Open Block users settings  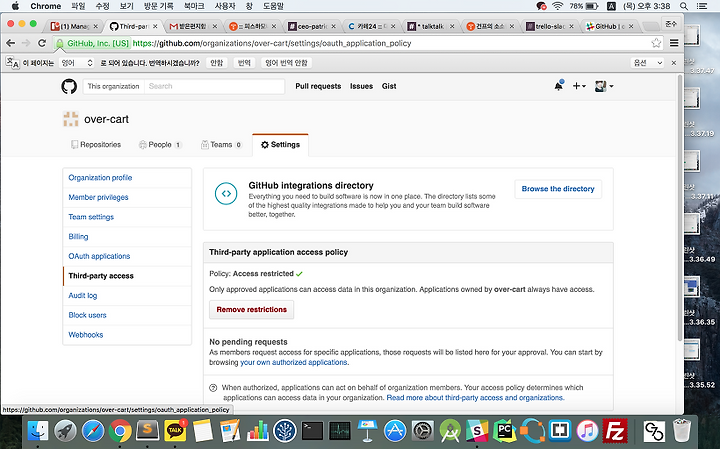(x=87, y=315)
